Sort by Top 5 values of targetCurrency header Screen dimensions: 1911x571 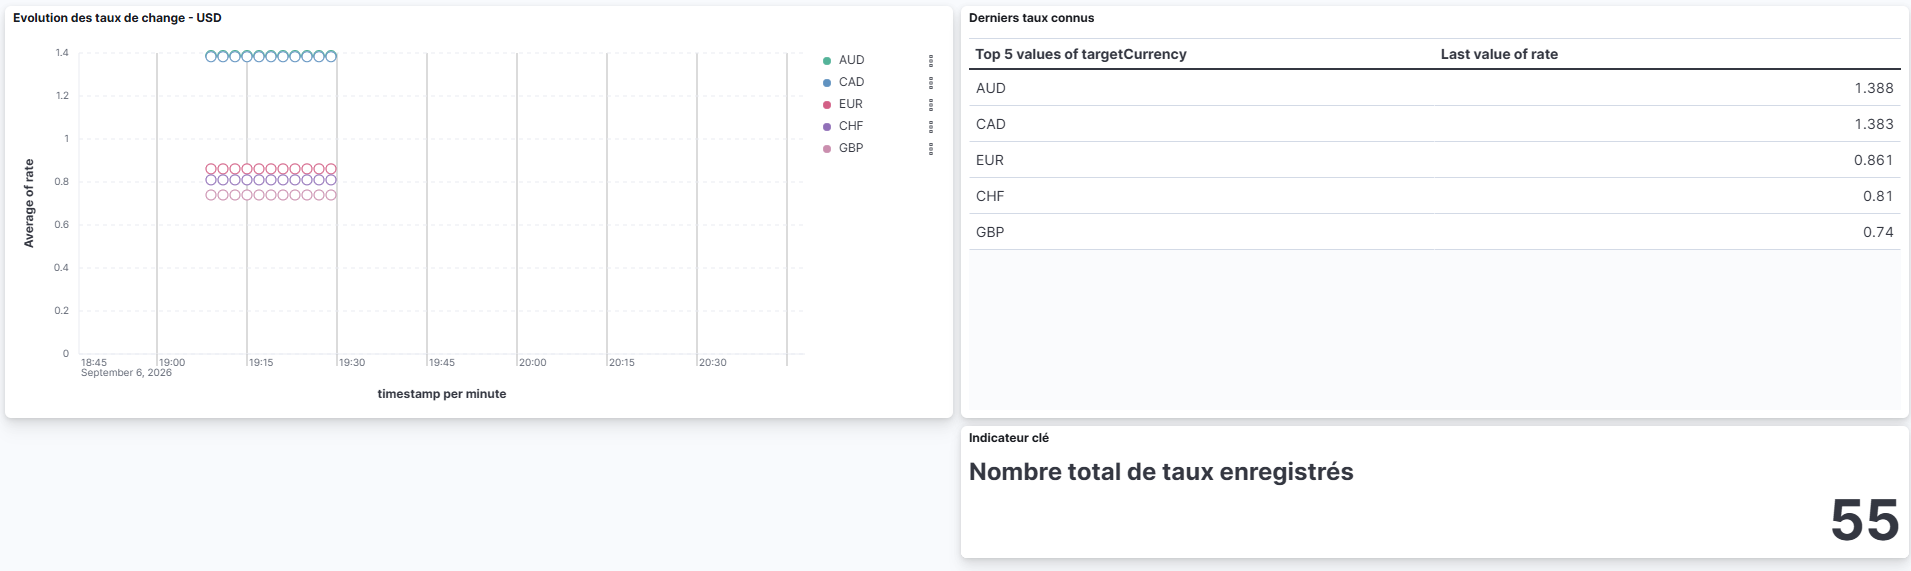pos(1081,54)
